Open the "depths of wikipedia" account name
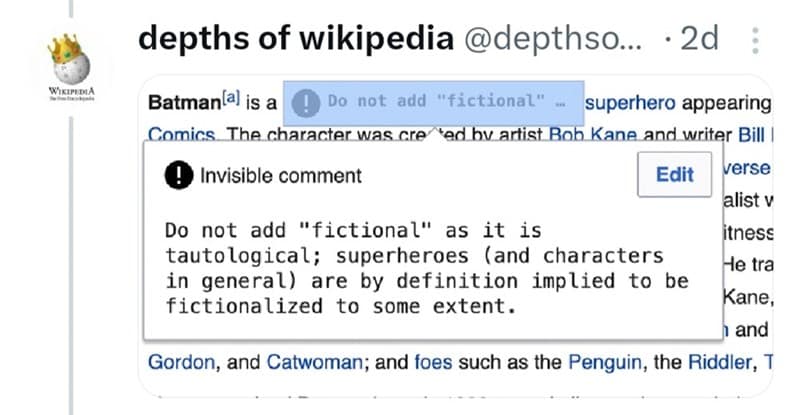This screenshot has width=800, height=415. pyautogui.click(x=293, y=38)
